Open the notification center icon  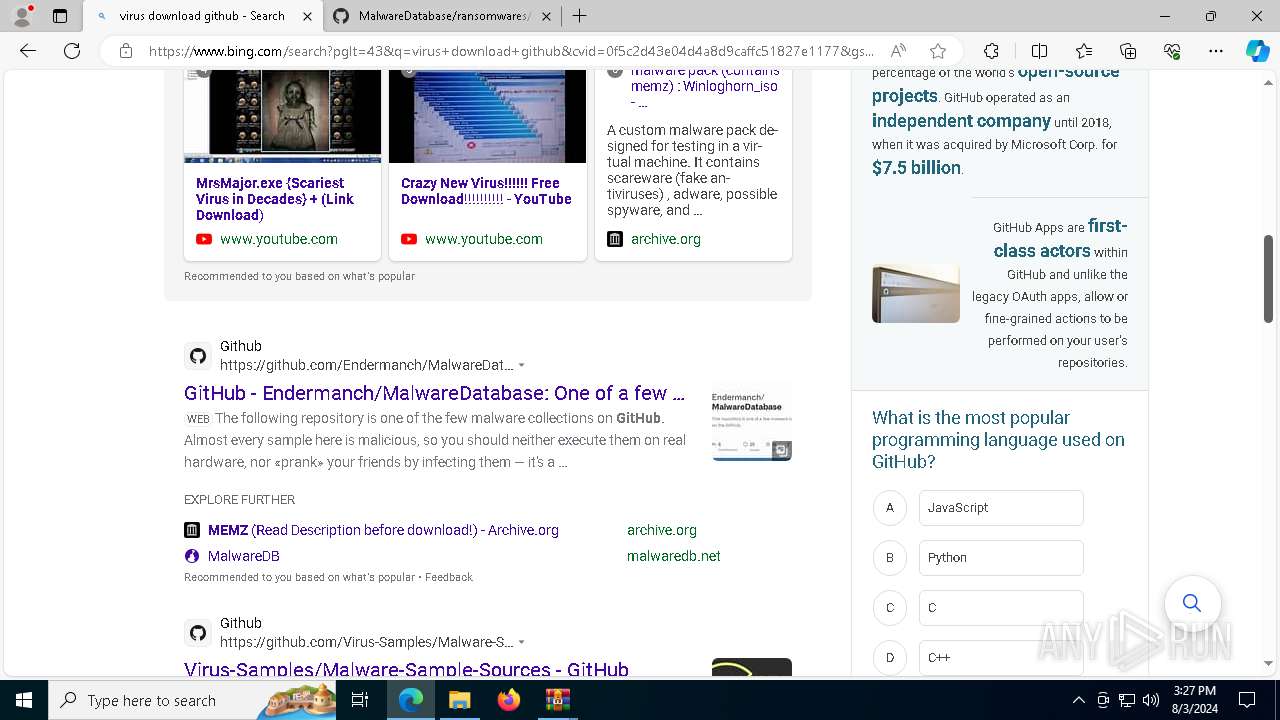1247,700
